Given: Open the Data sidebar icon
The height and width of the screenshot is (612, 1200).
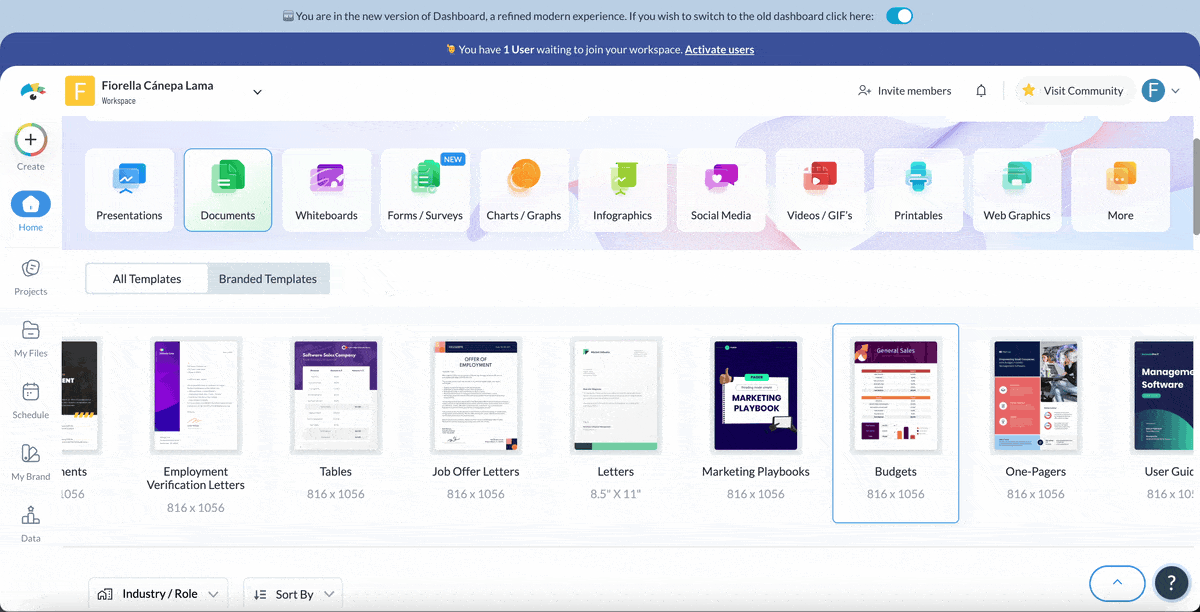Looking at the screenshot, I should coord(31,516).
